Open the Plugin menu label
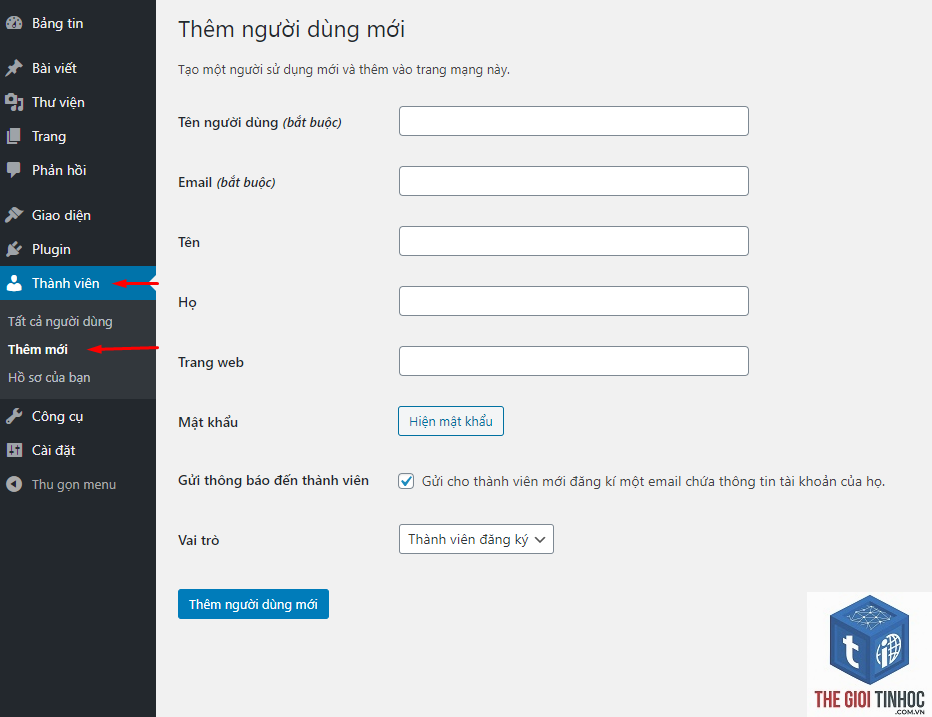 51,250
